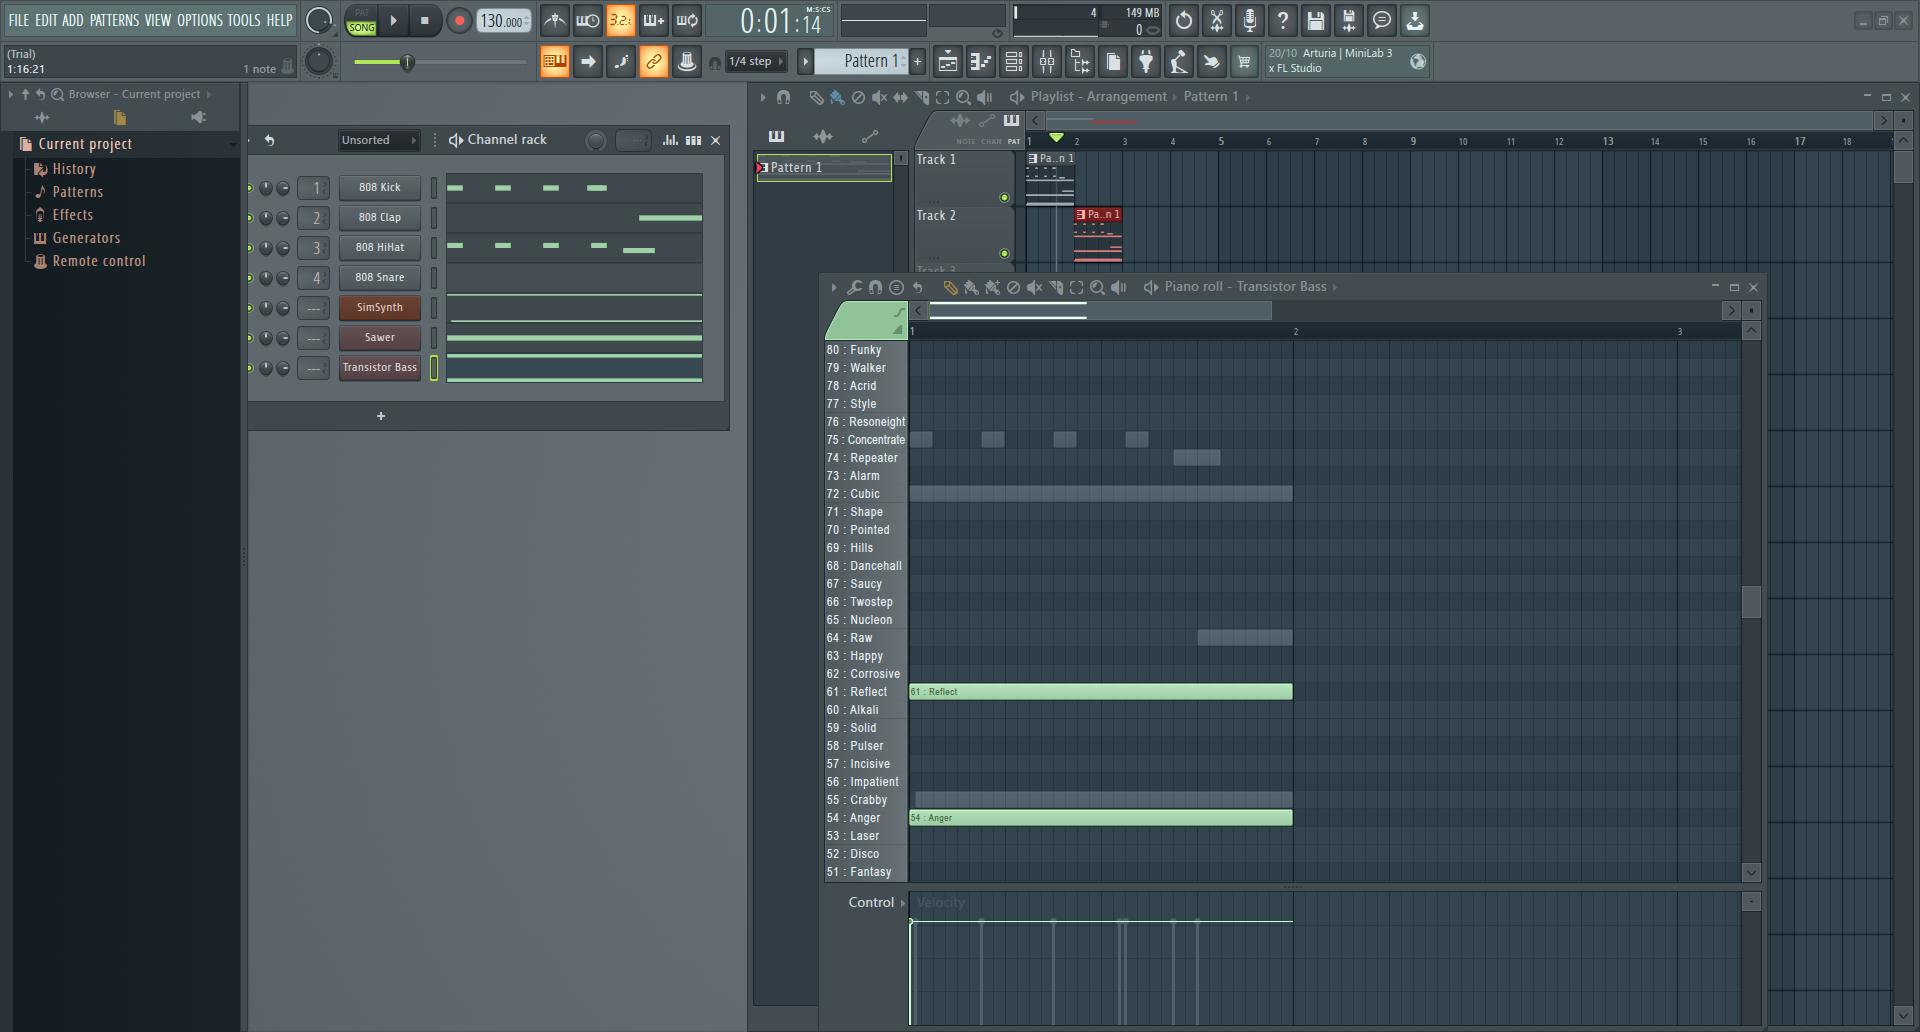The height and width of the screenshot is (1032, 1920).
Task: Select the Pattern 1 entry in the picker
Action: point(824,167)
